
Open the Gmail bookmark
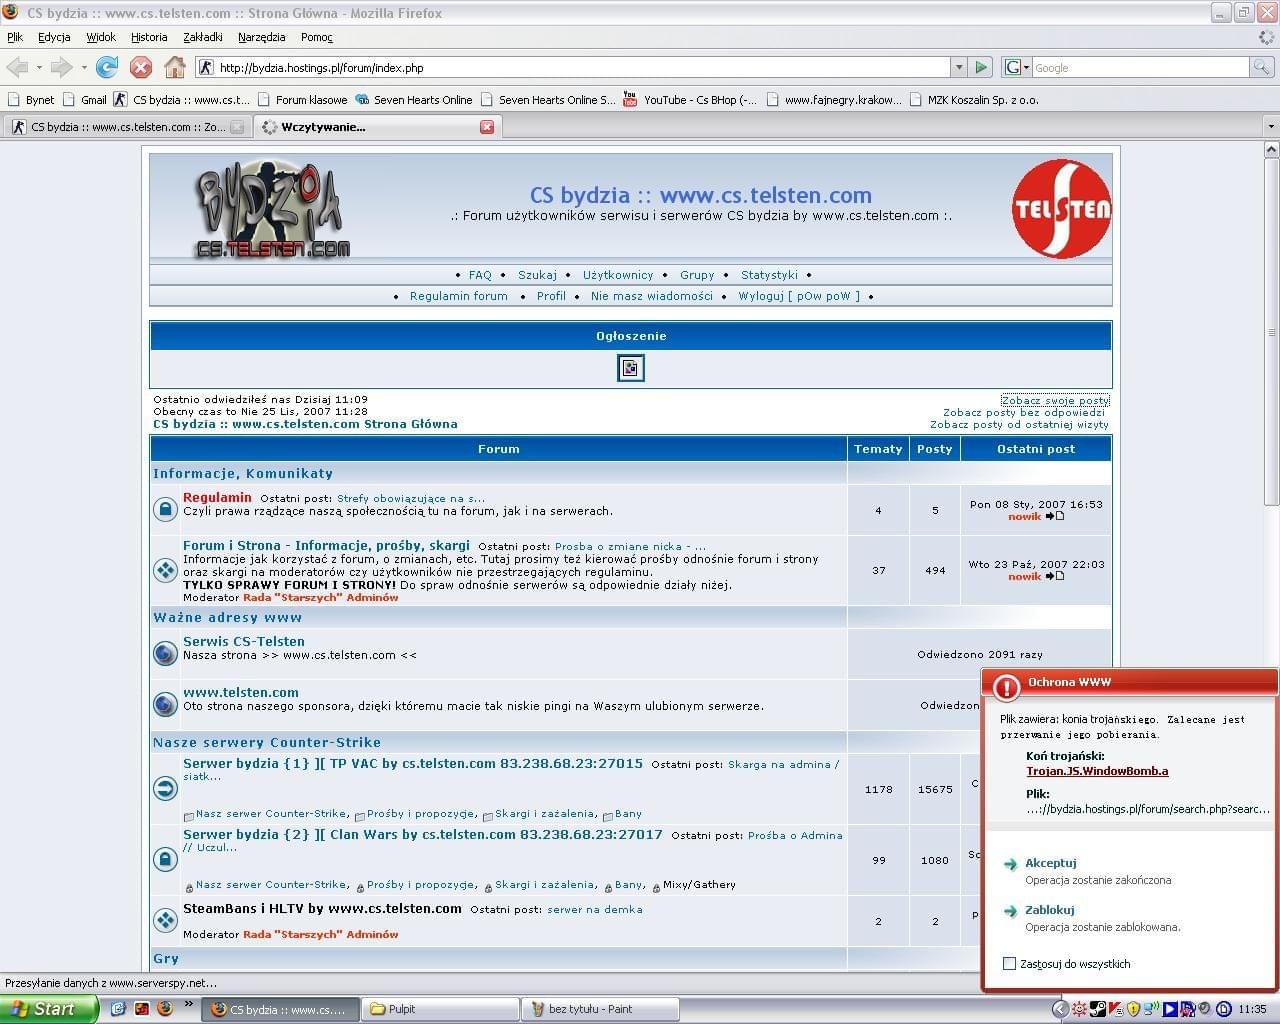coord(85,99)
